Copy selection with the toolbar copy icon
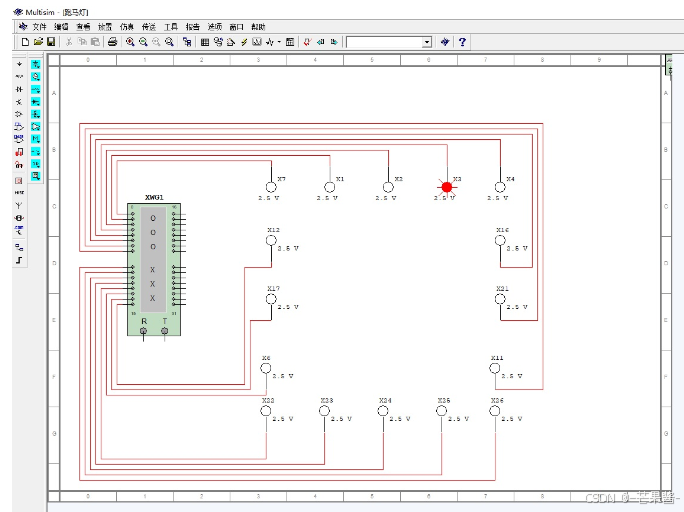 [82, 42]
